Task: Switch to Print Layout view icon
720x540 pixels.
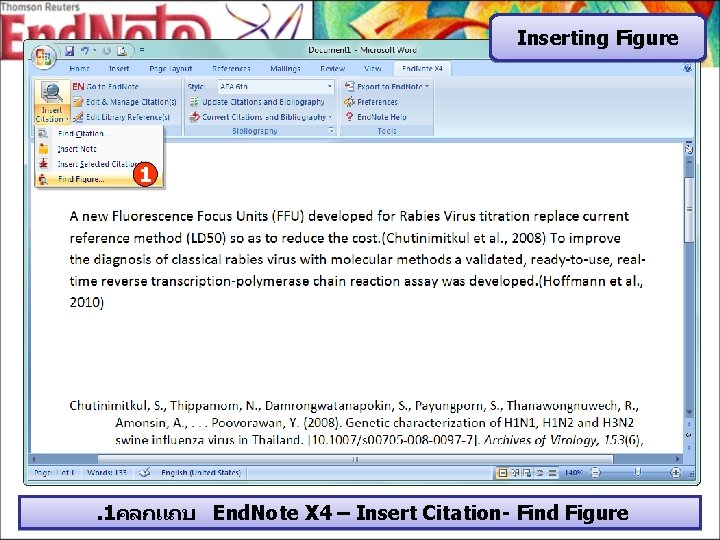Action: pos(503,473)
